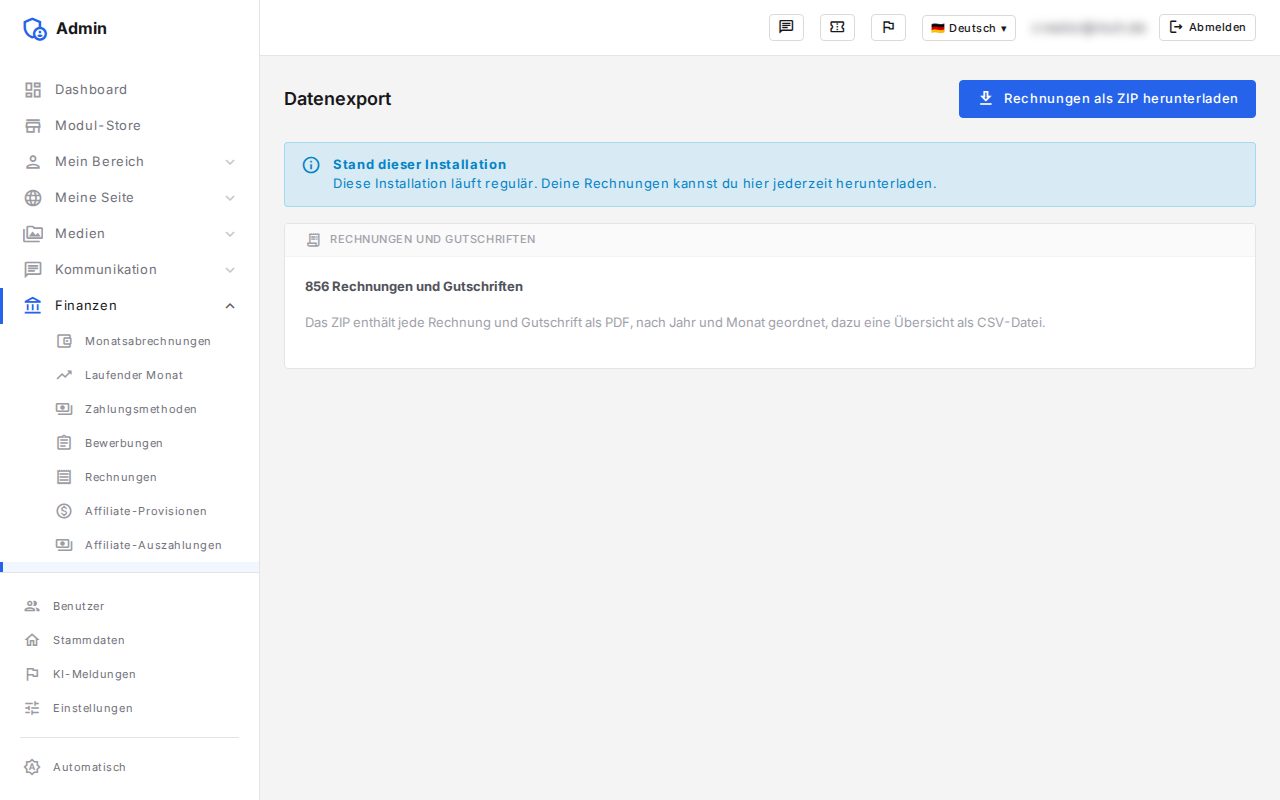
Task: Click the Mein Bereich person icon
Action: [33, 162]
